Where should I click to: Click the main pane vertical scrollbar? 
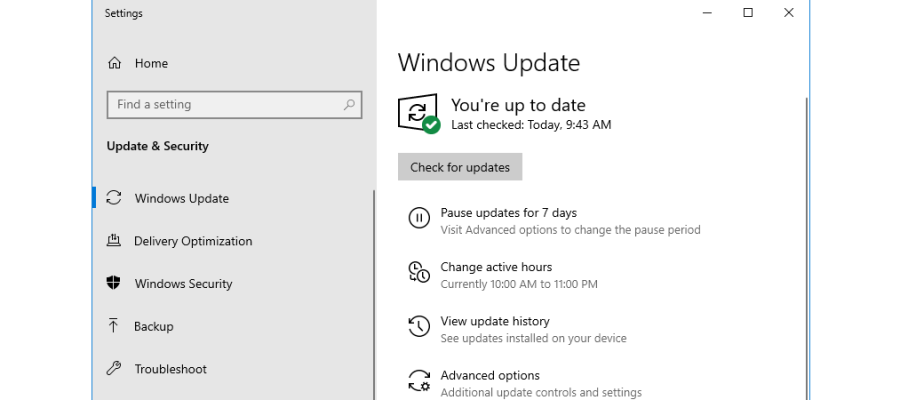[x=806, y=247]
